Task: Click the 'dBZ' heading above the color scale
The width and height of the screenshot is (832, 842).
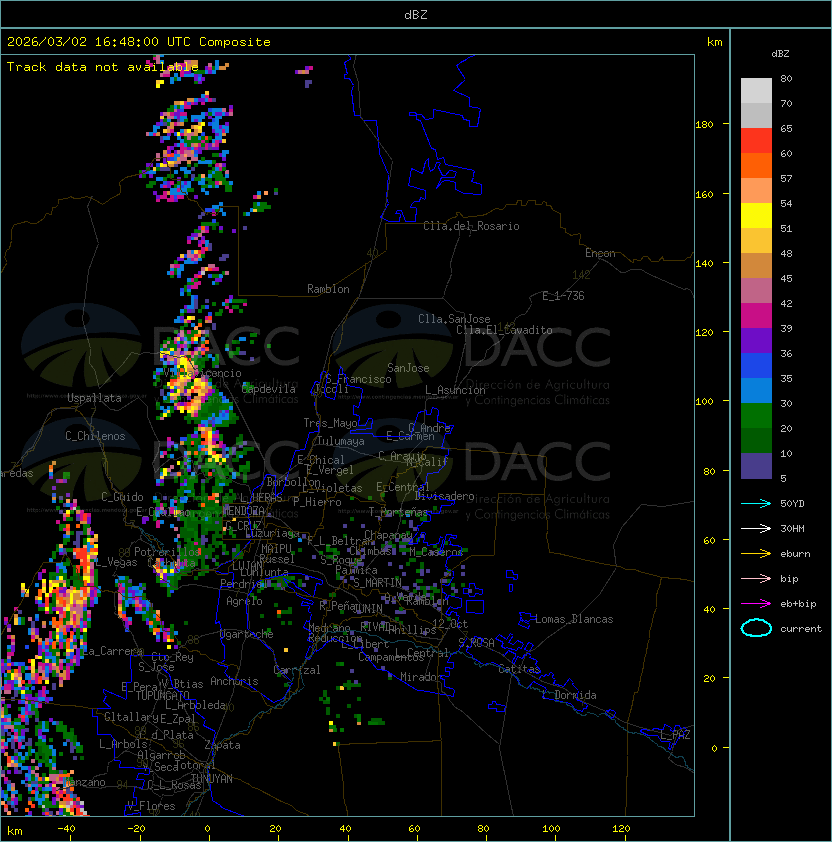Action: click(x=780, y=54)
